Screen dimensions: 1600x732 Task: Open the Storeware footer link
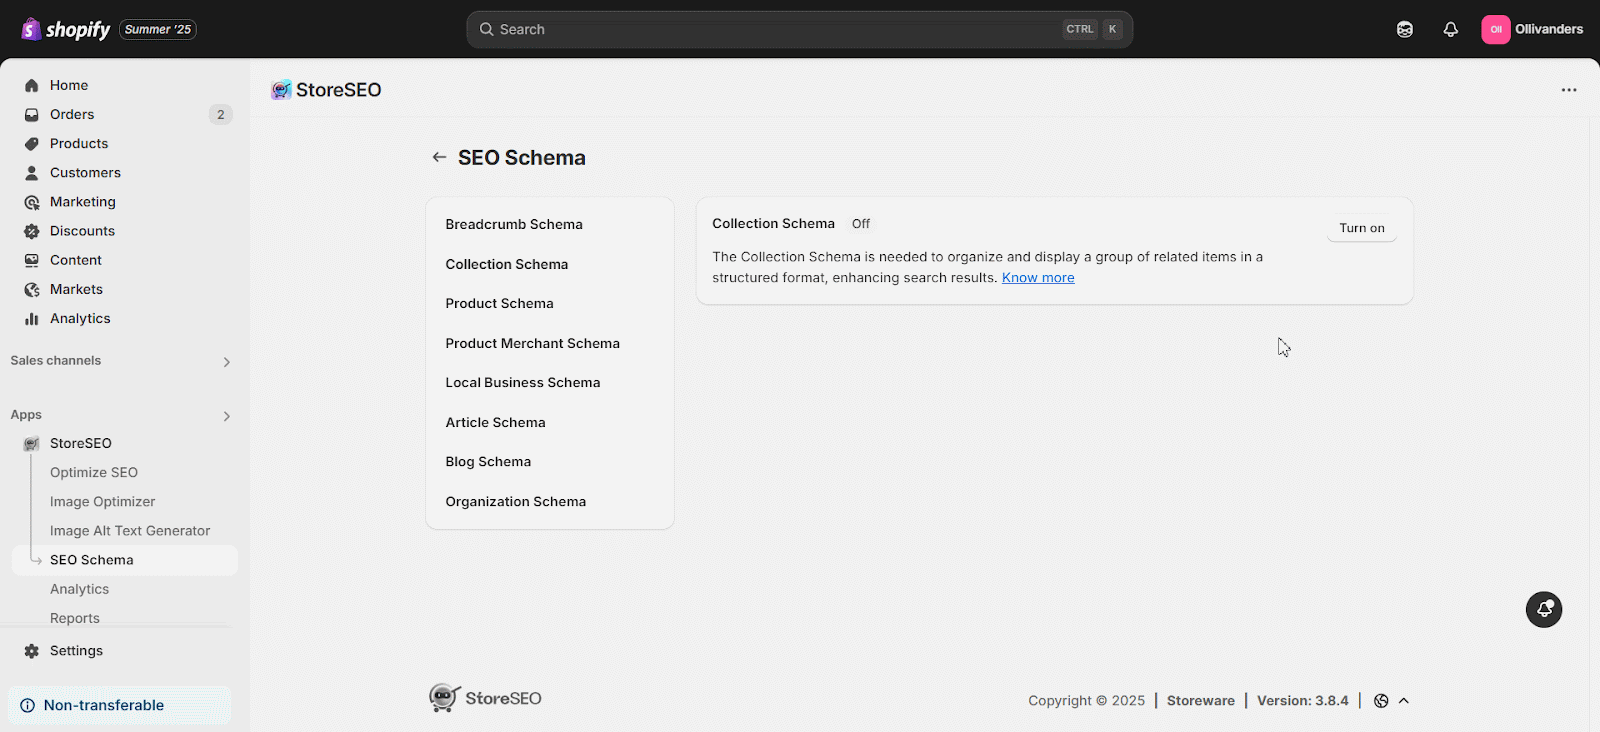point(1200,701)
